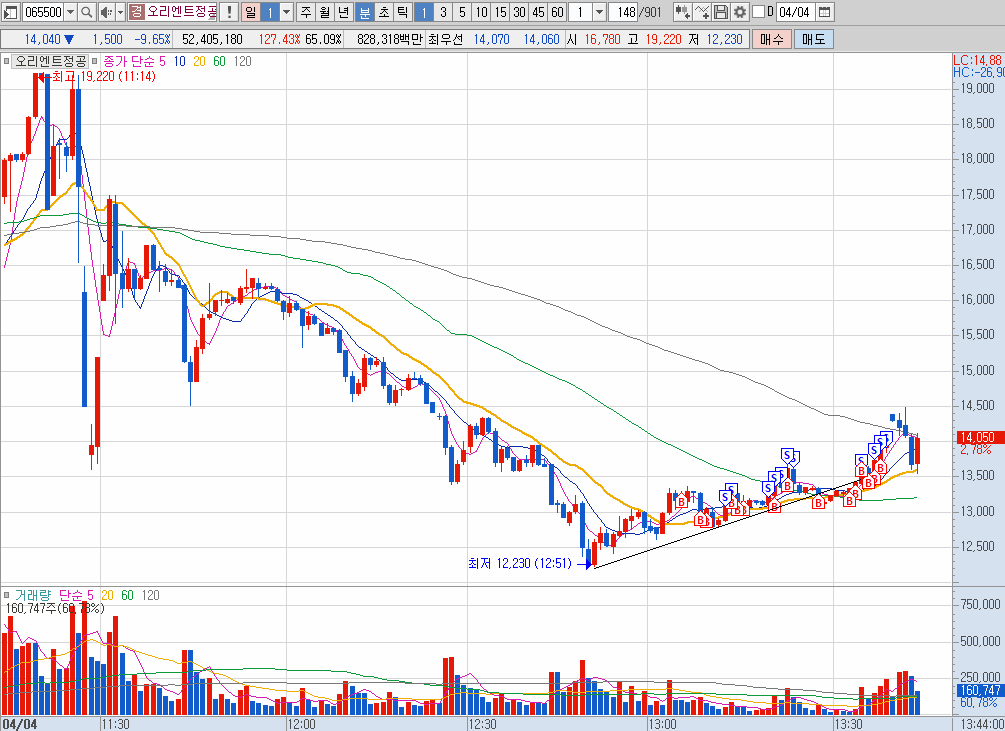Expand the period count dropdown after 60

click(599, 12)
